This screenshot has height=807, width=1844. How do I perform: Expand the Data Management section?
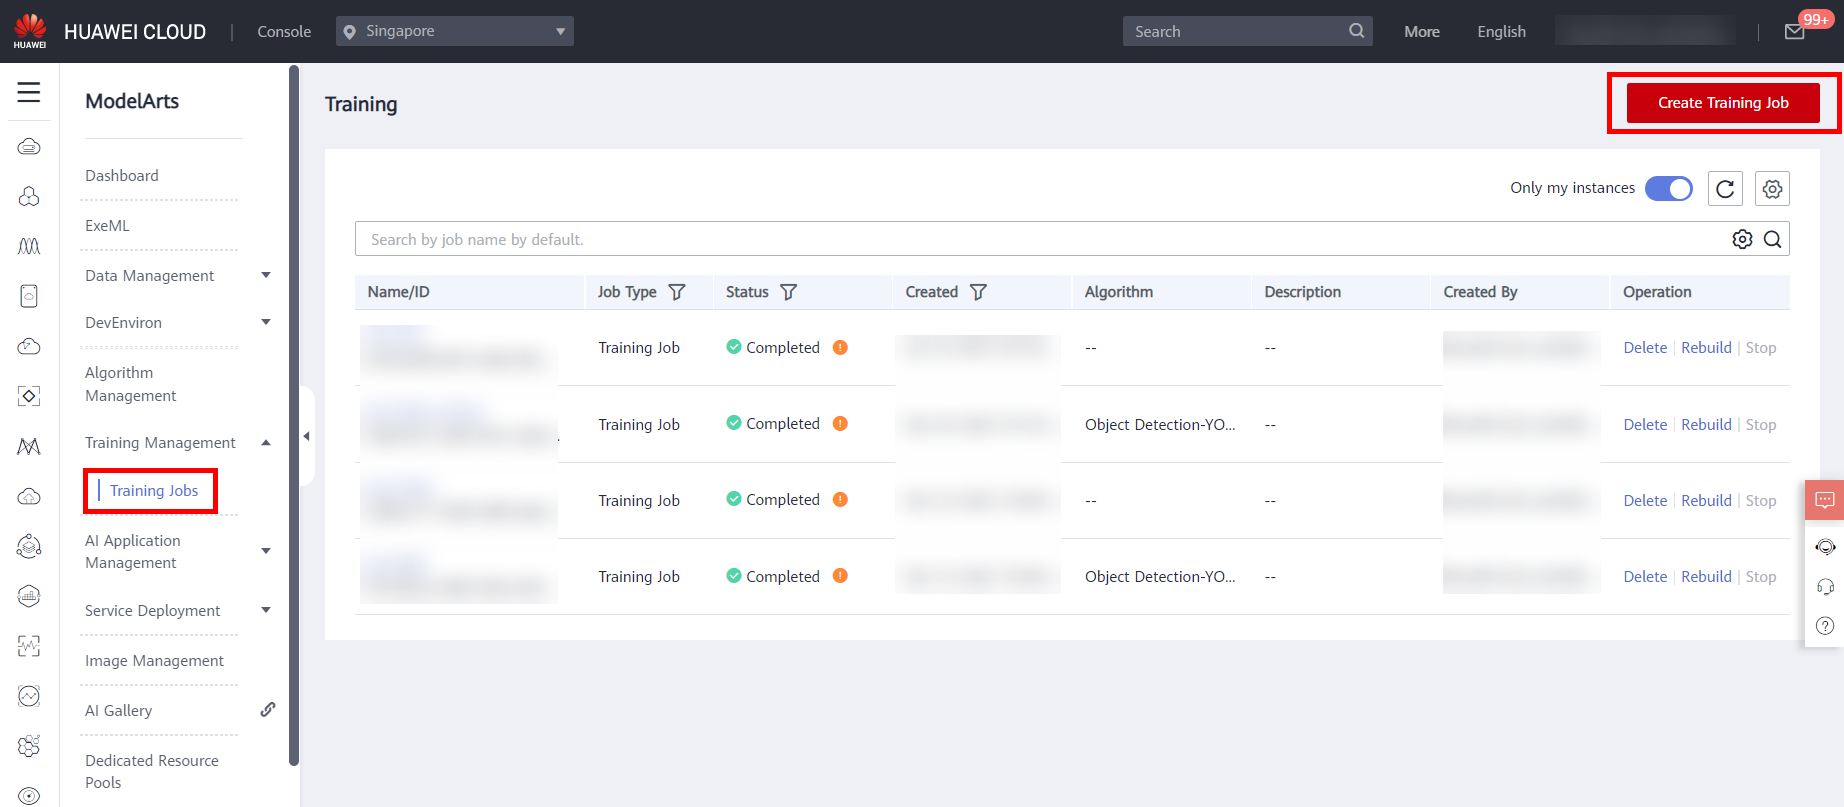click(266, 275)
